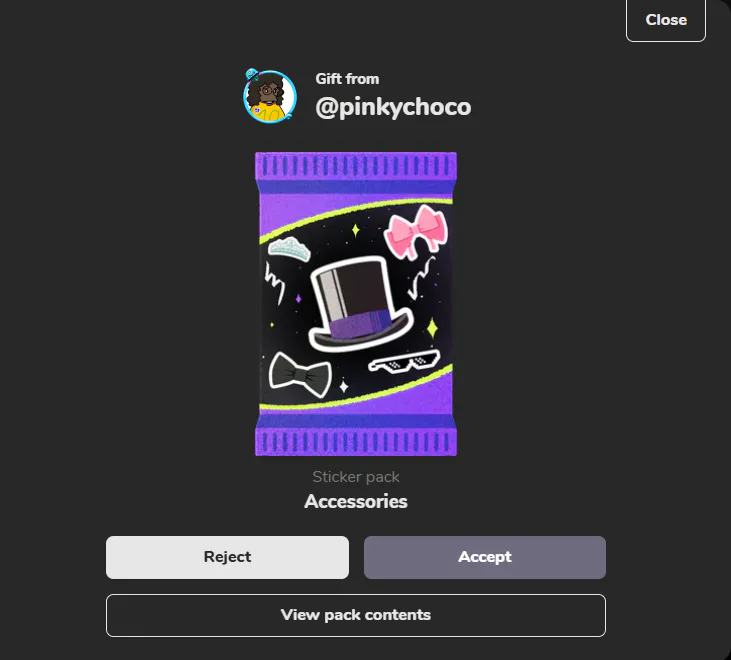
Task: Click the top hat sticker on the pack
Action: point(359,304)
